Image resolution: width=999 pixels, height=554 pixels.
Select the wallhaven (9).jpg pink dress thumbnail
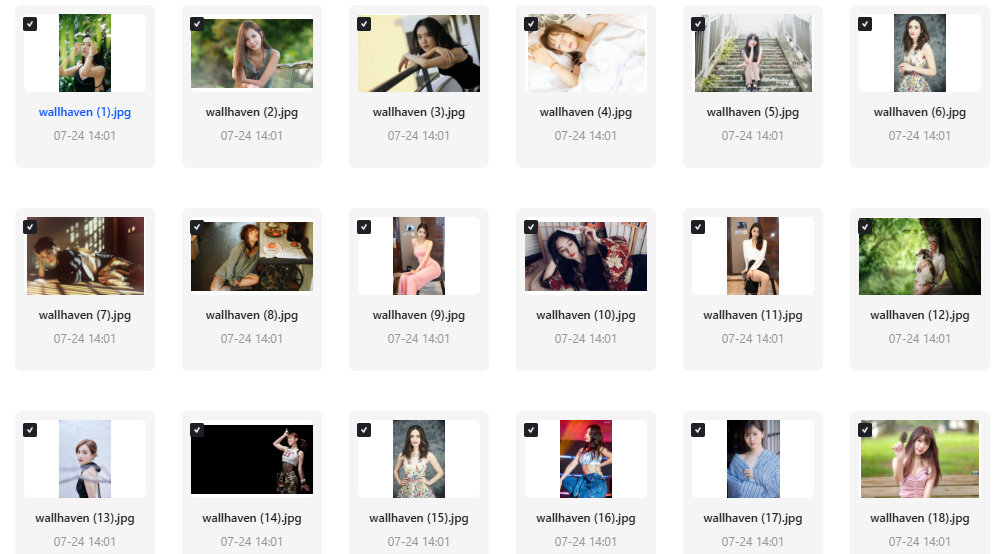click(419, 256)
